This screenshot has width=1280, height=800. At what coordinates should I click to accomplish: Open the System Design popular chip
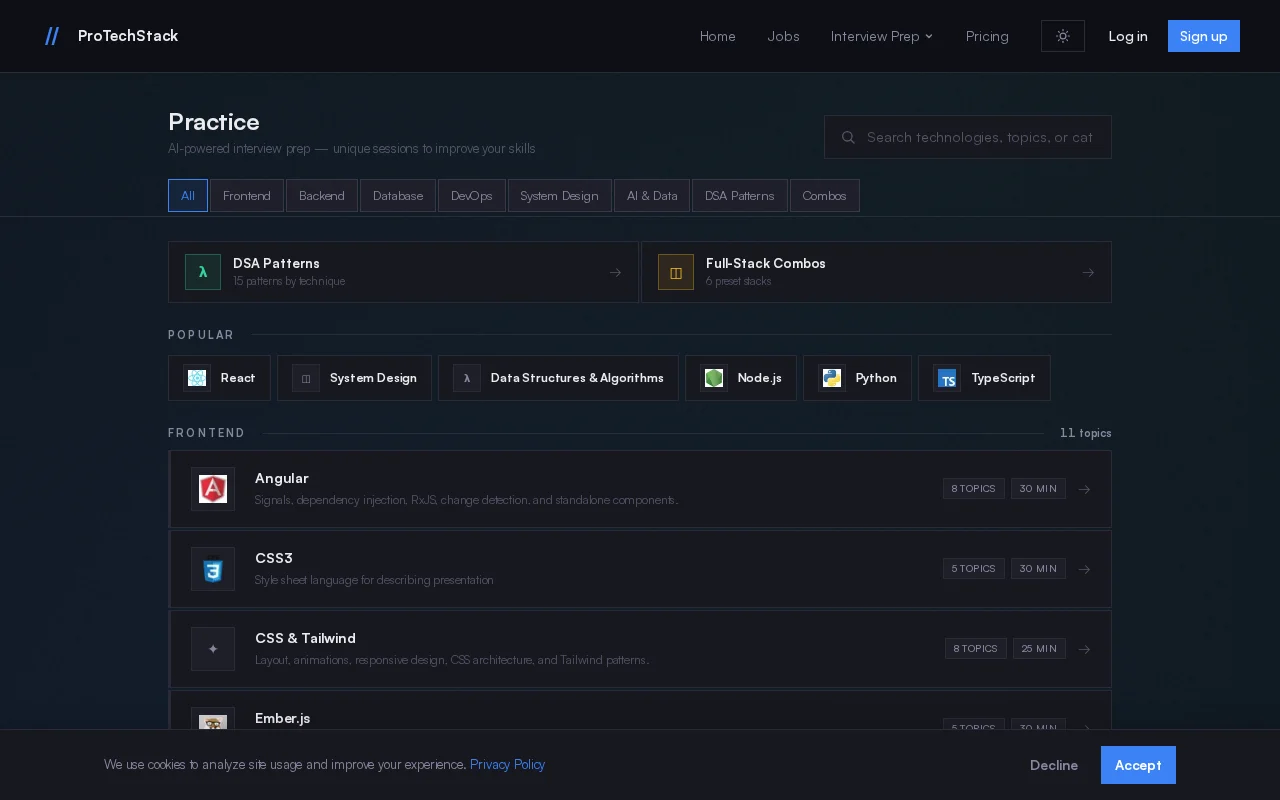click(x=354, y=378)
